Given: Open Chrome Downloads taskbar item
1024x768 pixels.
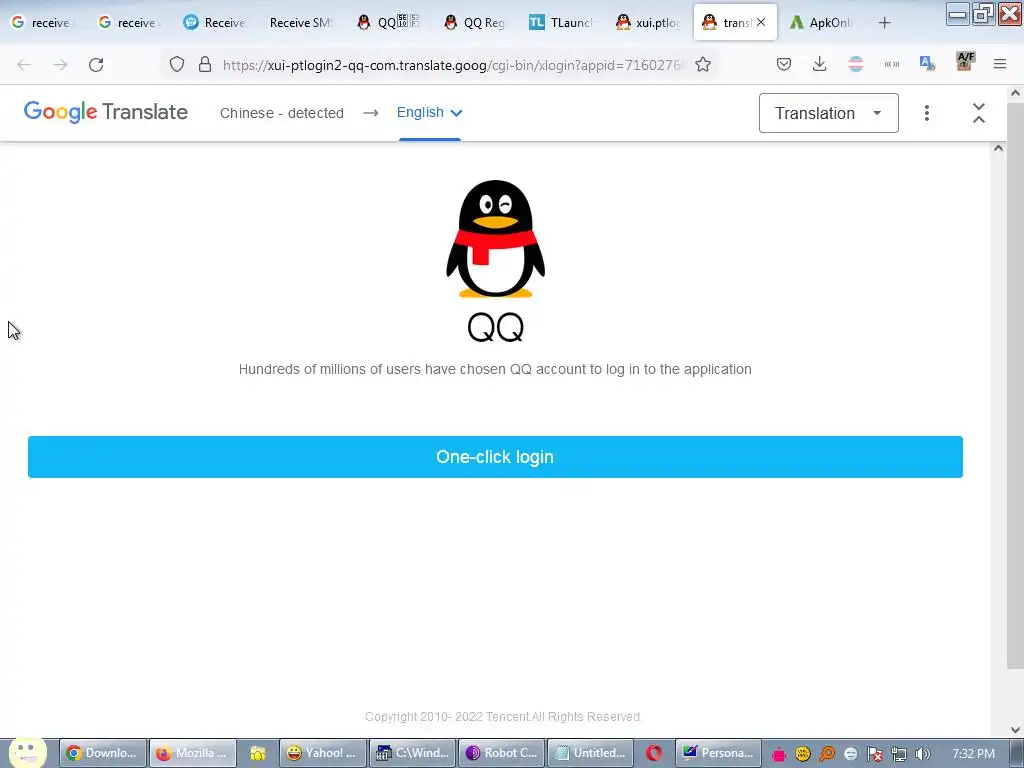Looking at the screenshot, I should 103,753.
